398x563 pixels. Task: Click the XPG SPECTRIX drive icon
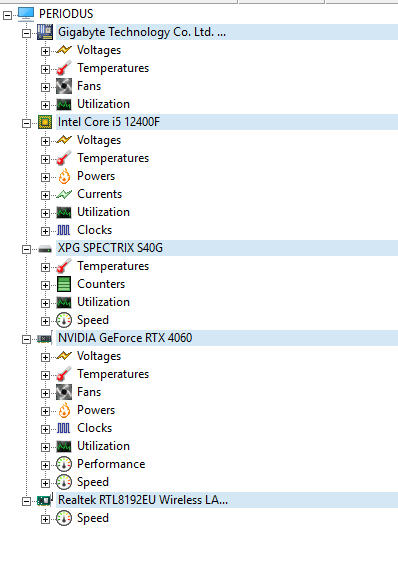[x=45, y=248]
